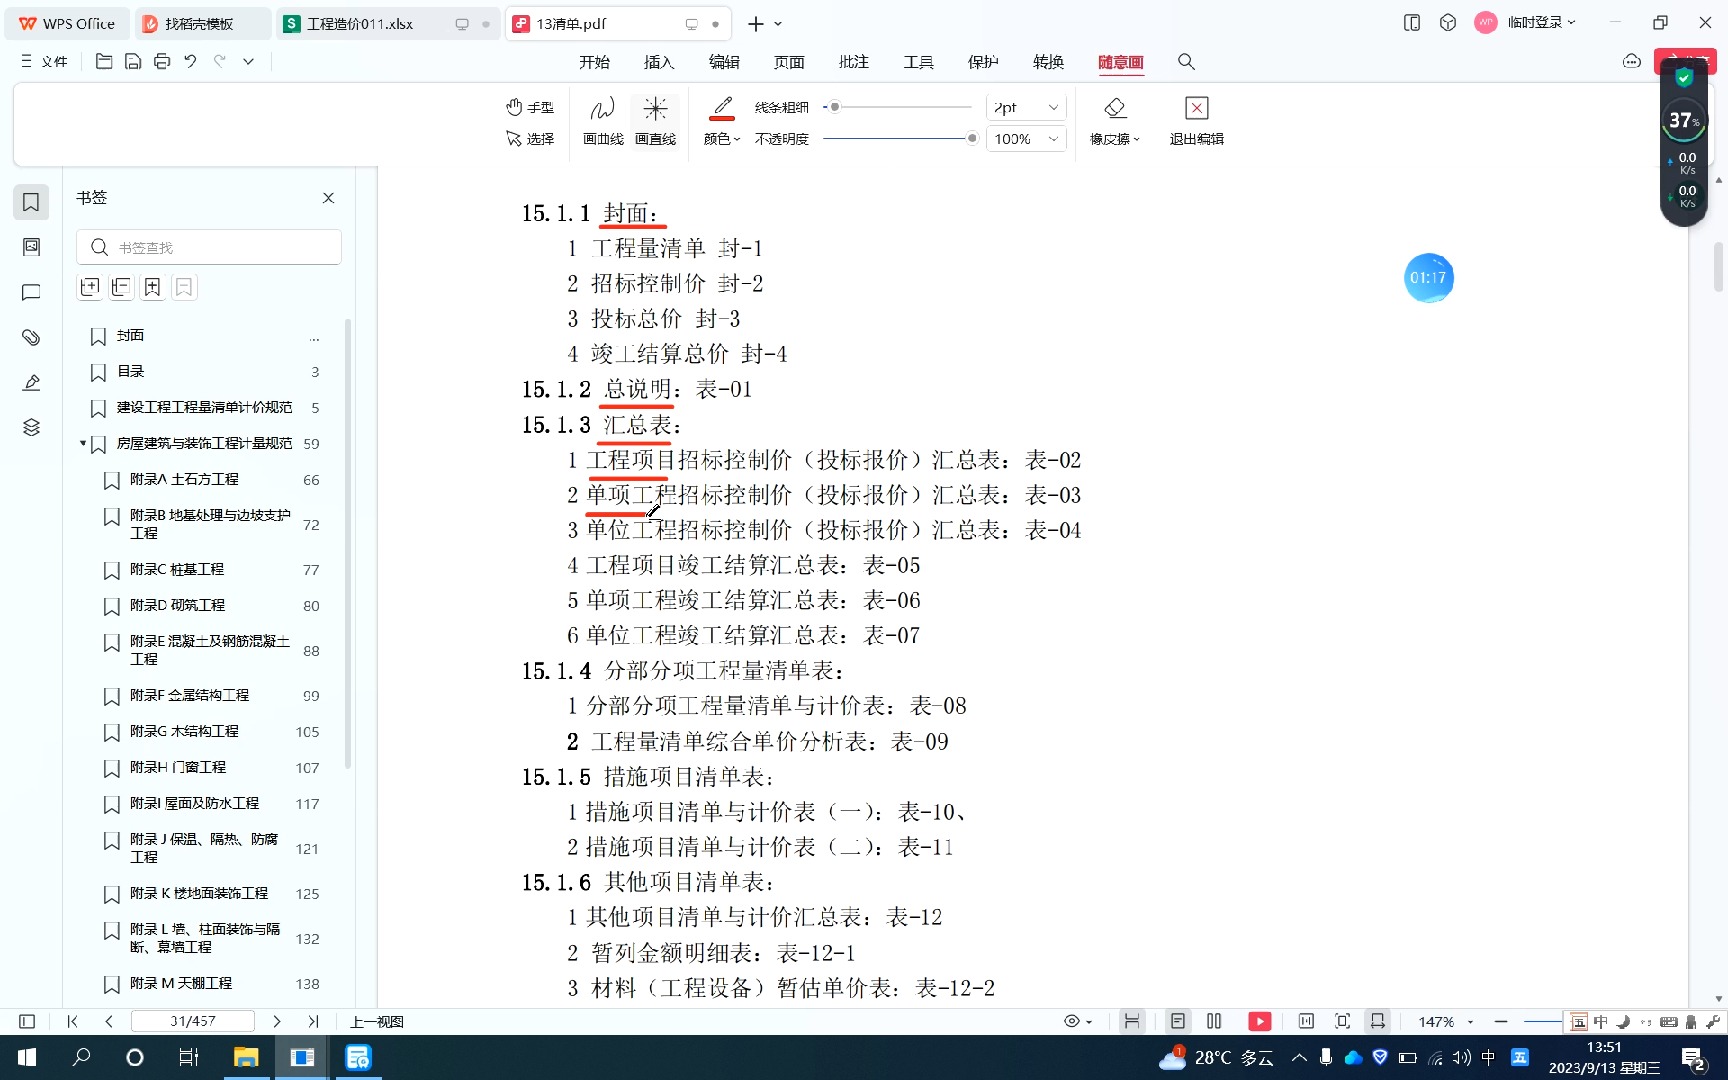Click the undo icon
The width and height of the screenshot is (1728, 1080).
(x=190, y=62)
